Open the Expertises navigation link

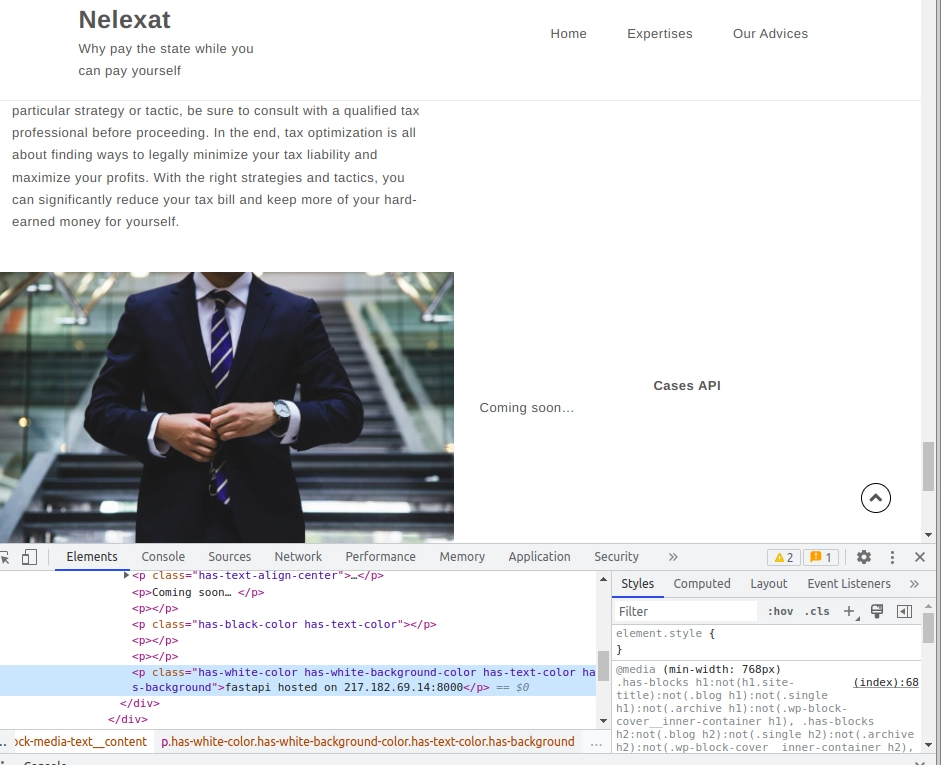pos(660,33)
